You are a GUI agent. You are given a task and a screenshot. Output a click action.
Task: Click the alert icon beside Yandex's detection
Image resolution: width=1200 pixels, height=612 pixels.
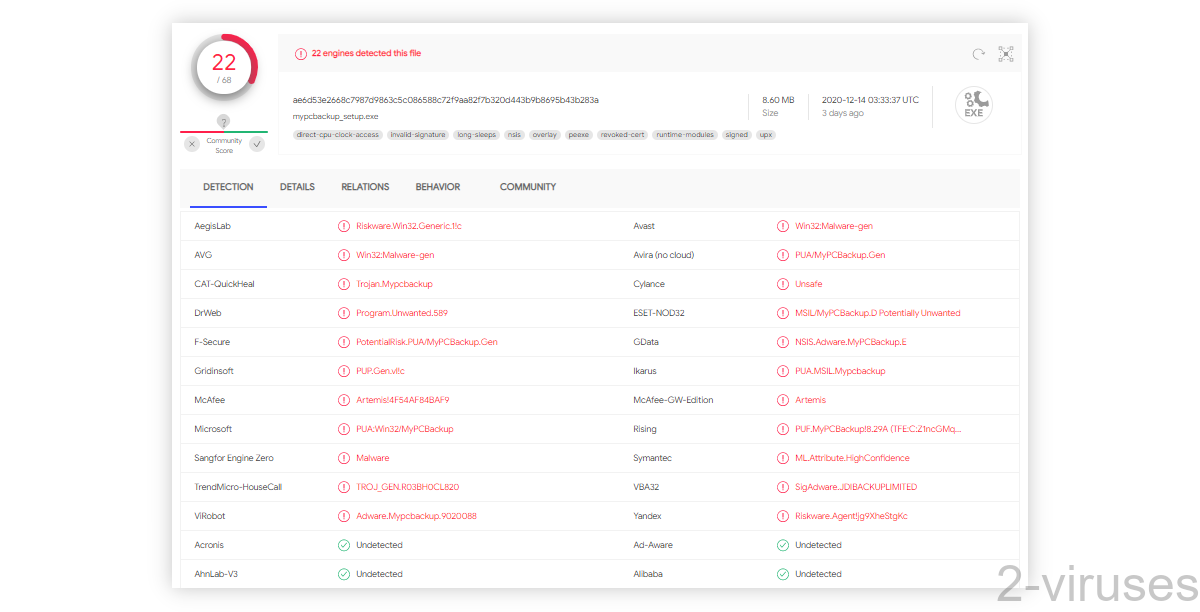coord(783,516)
